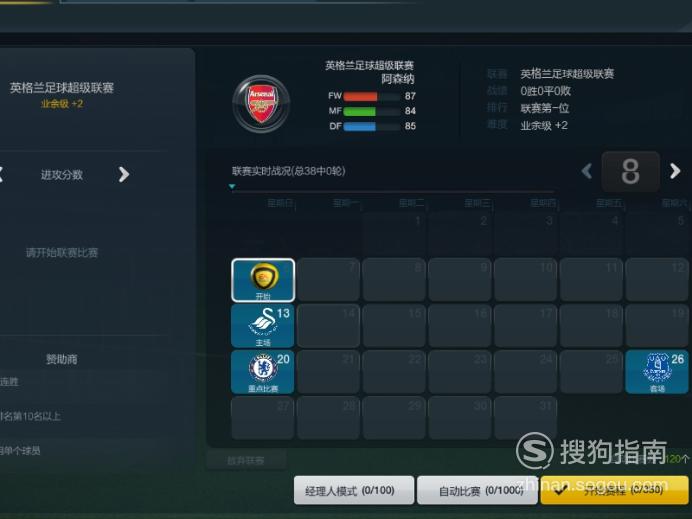Go to previous month with left arrow
The image size is (692, 519).
[587, 171]
